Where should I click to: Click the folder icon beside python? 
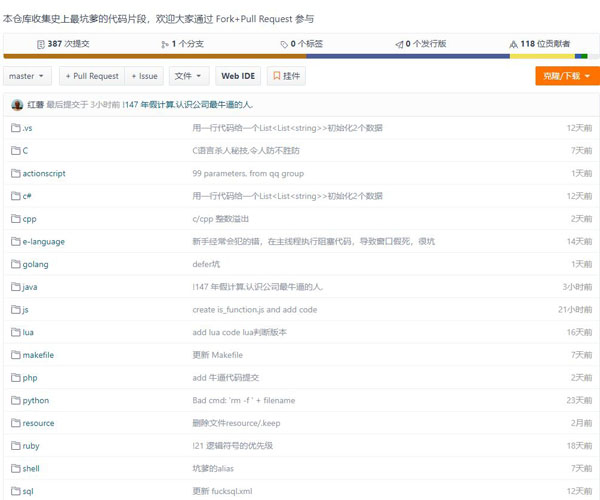(16, 401)
